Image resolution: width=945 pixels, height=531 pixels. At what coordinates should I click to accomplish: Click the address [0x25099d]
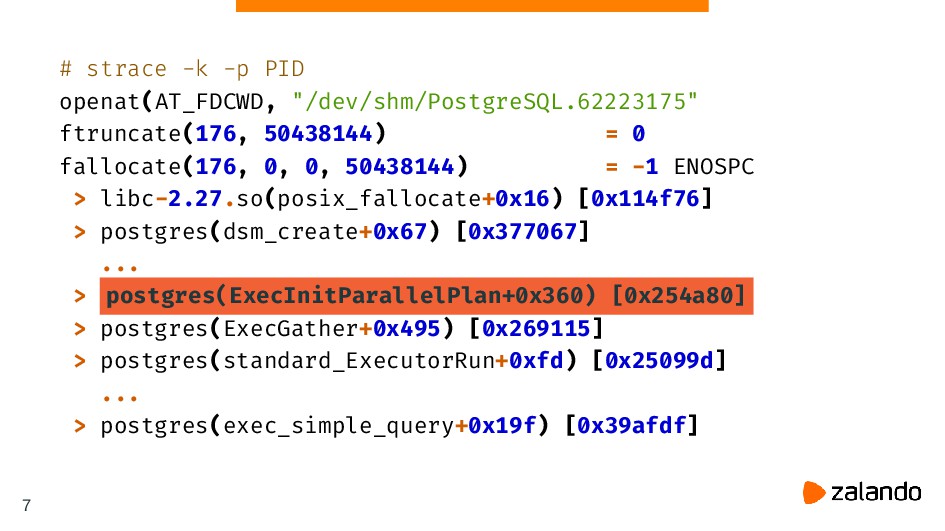659,360
